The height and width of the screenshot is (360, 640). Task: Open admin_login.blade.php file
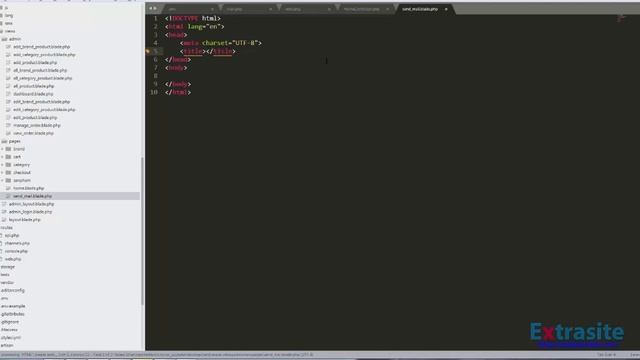click(31, 212)
